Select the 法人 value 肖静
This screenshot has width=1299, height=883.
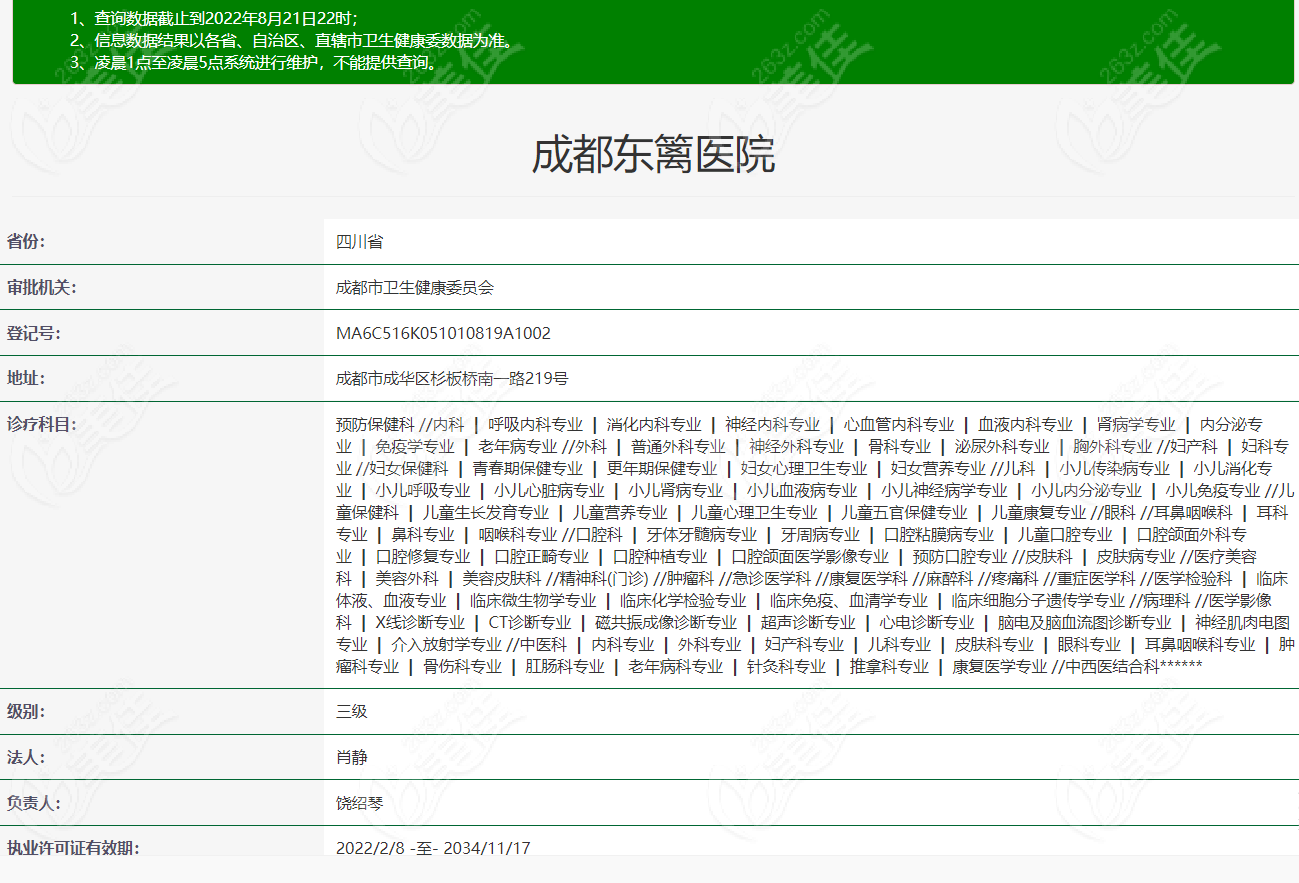coord(351,757)
